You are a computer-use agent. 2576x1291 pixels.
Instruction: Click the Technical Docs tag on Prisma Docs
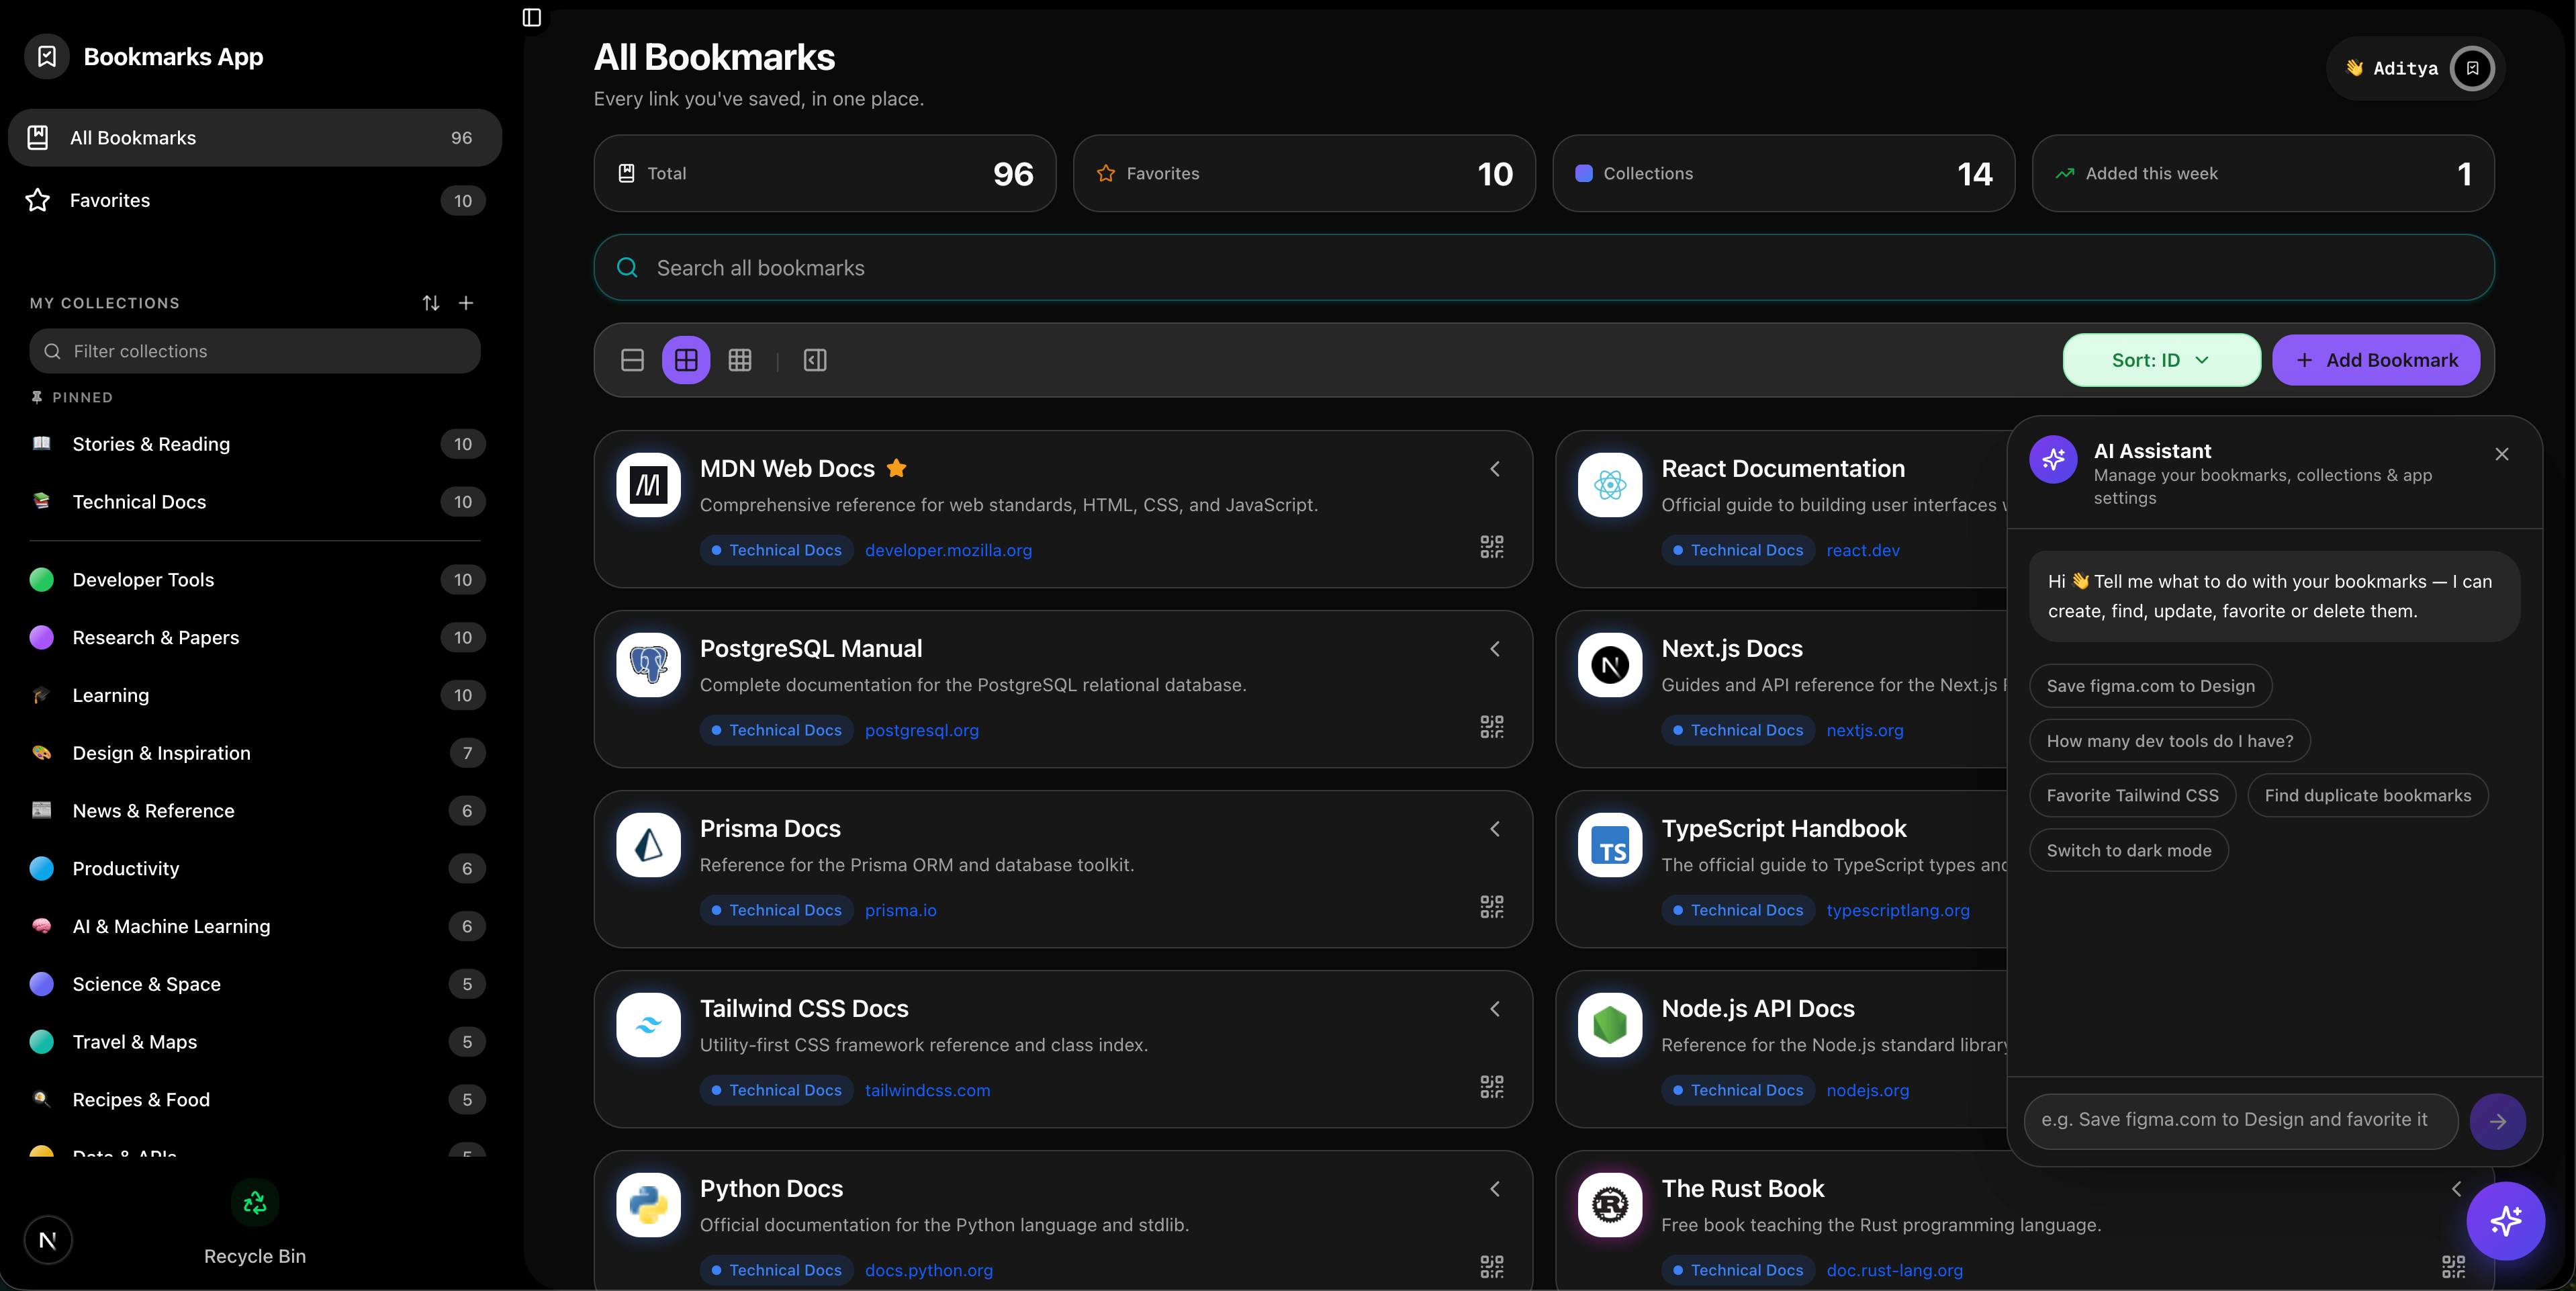(x=776, y=910)
